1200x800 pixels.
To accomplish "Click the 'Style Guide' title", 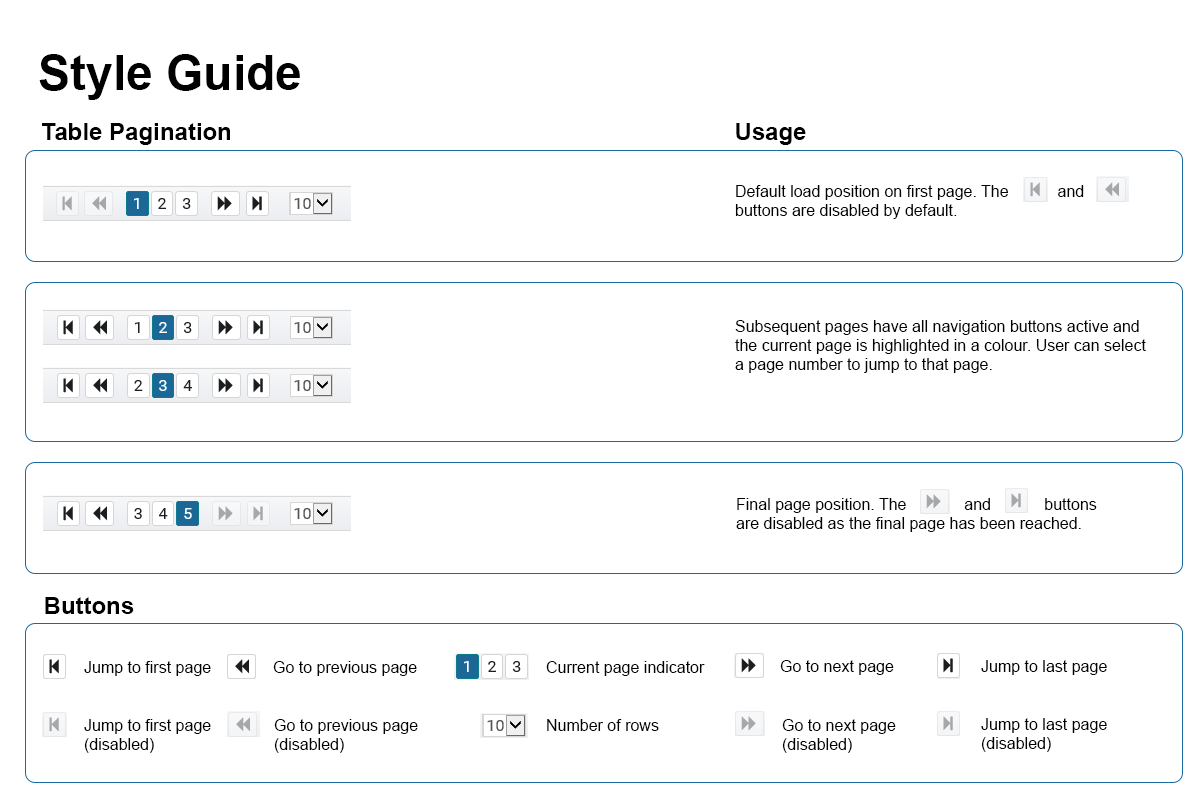I will pyautogui.click(x=170, y=73).
